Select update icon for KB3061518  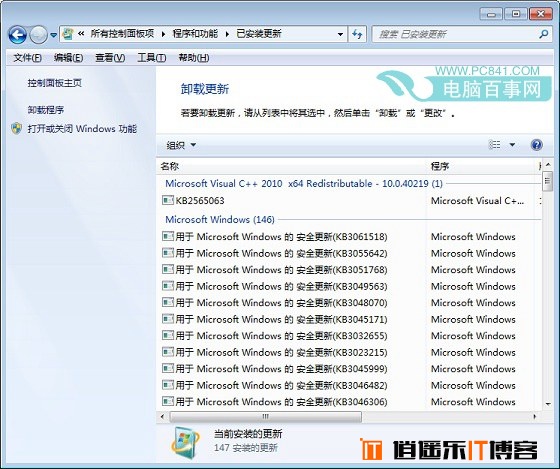coord(168,236)
